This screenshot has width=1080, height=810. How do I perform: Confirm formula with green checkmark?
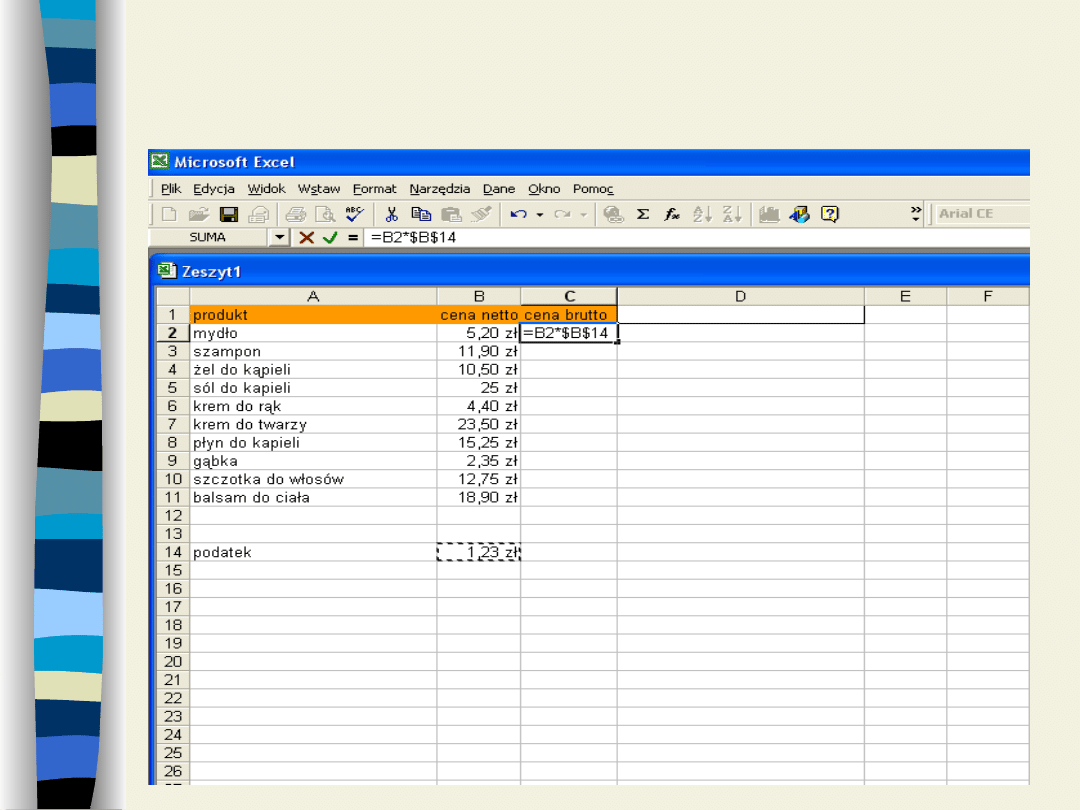[330, 238]
